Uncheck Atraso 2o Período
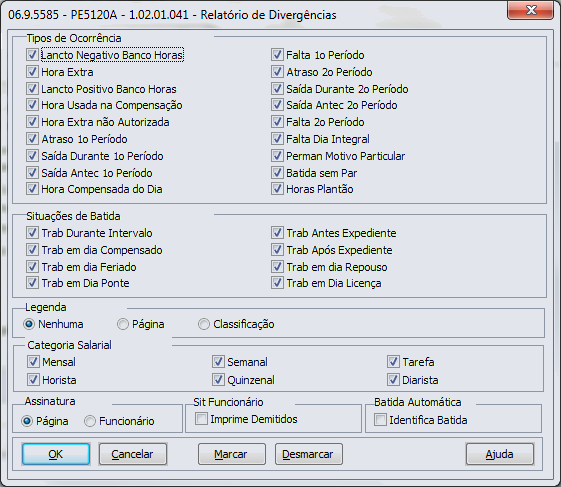 (277, 72)
